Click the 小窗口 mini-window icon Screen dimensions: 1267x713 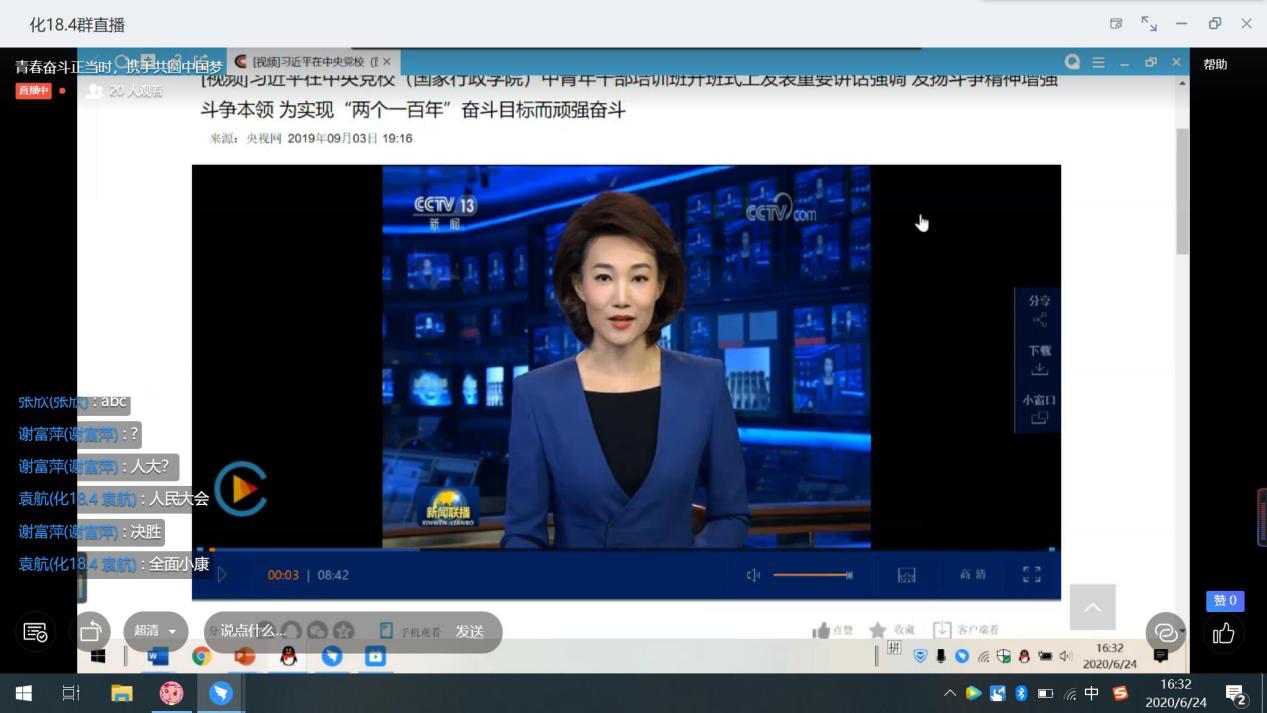point(1039,409)
